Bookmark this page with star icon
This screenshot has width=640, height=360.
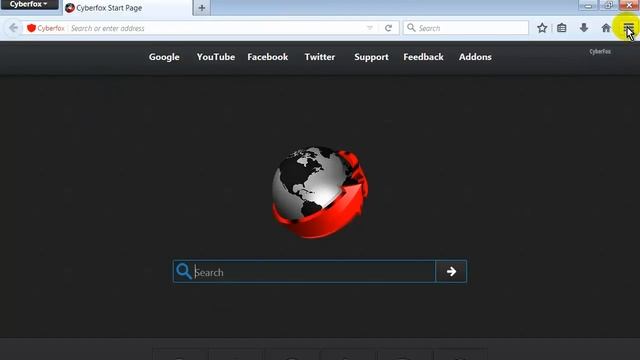(542, 28)
